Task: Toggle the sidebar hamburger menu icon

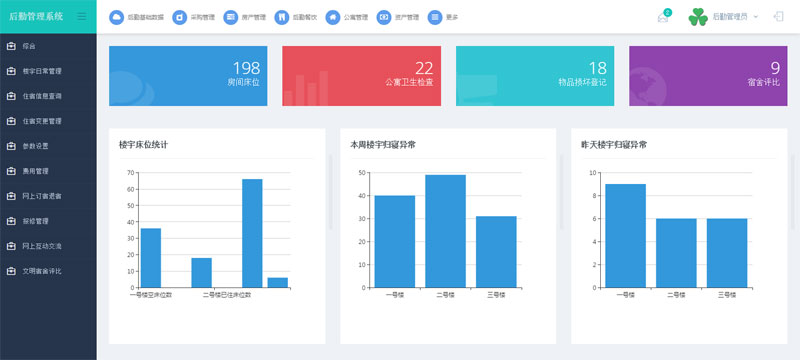Action: [82, 16]
